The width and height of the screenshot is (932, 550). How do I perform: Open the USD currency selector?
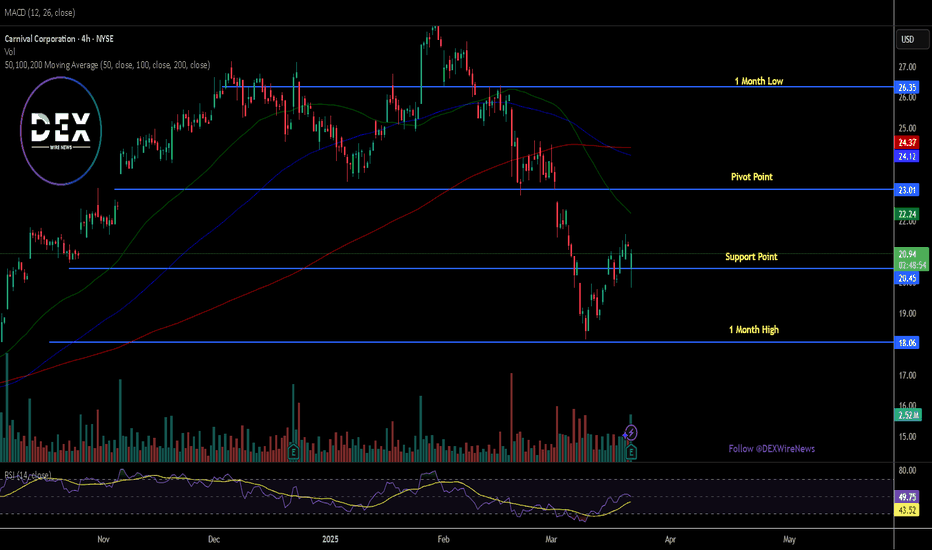pyautogui.click(x=912, y=39)
